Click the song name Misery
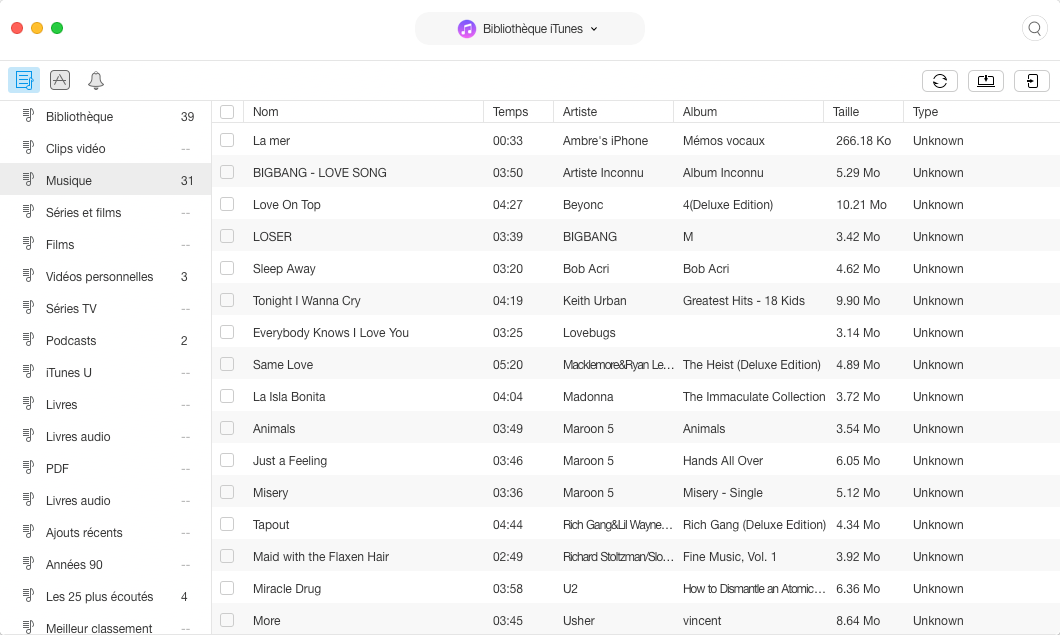Image resolution: width=1060 pixels, height=635 pixels. point(270,492)
